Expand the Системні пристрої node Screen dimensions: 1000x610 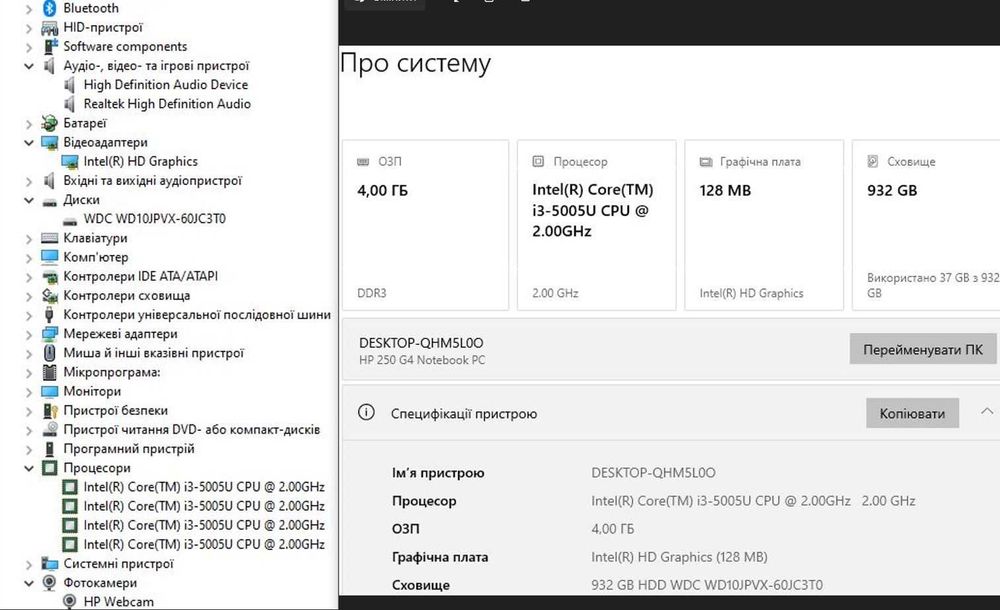coord(29,564)
